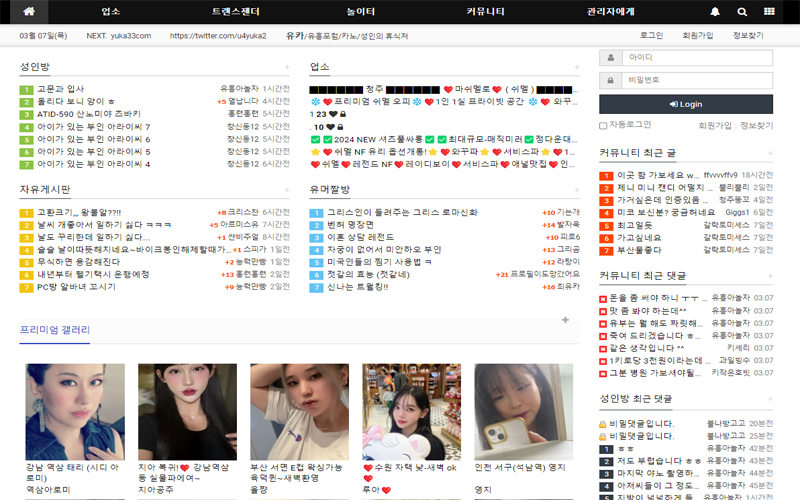Open the grid menu icon at top right
Image resolution: width=800 pixels, height=500 pixels.
tap(769, 12)
